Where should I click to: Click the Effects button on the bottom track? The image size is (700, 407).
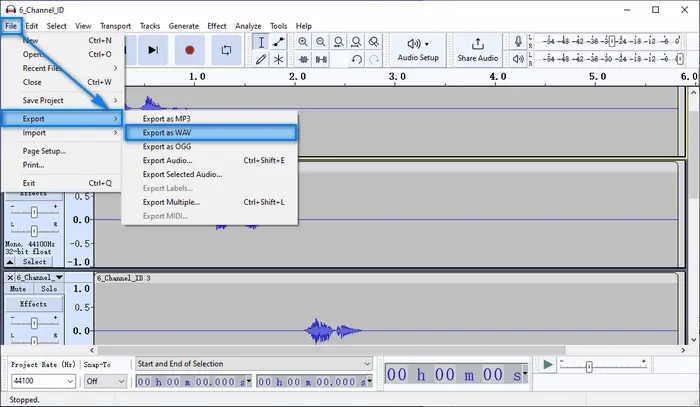pyautogui.click(x=34, y=303)
